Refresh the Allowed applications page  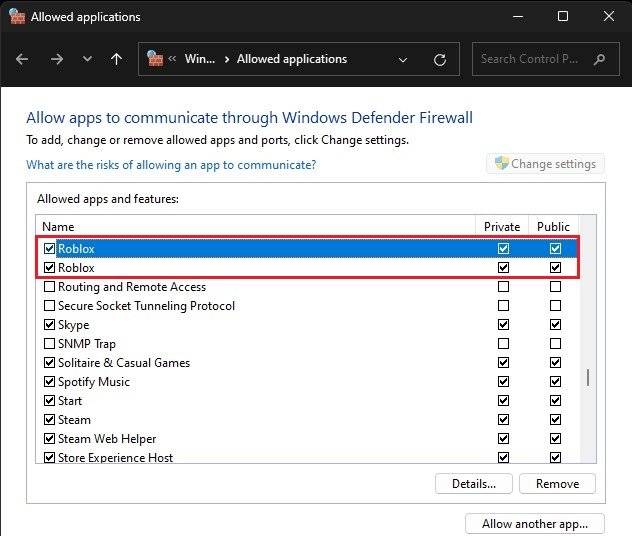(439, 60)
